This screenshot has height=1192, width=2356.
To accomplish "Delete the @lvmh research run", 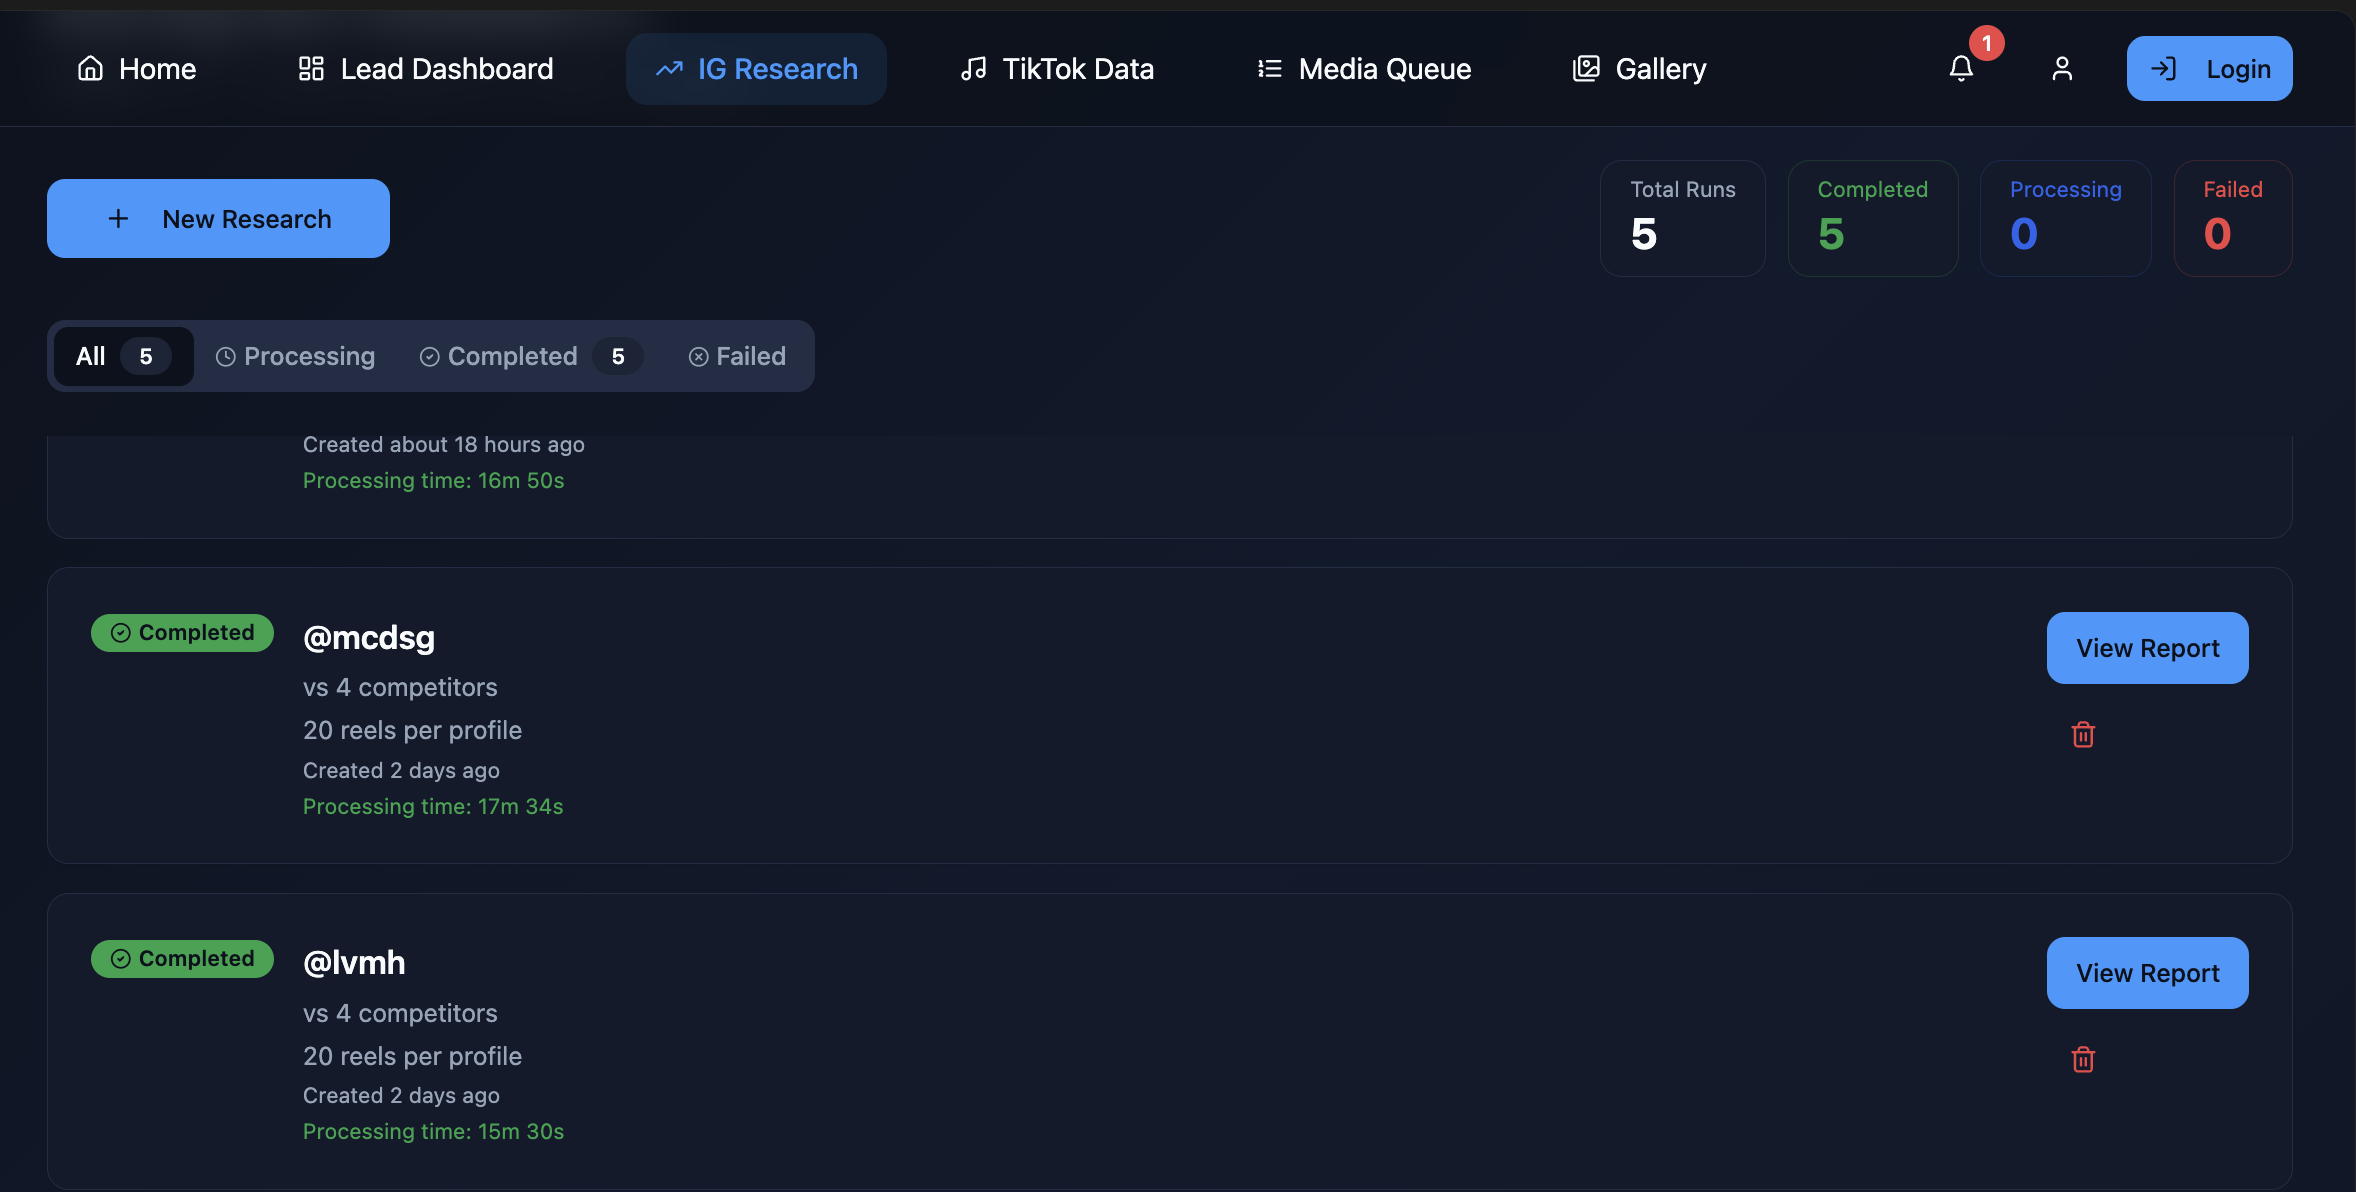I will click(x=2083, y=1060).
